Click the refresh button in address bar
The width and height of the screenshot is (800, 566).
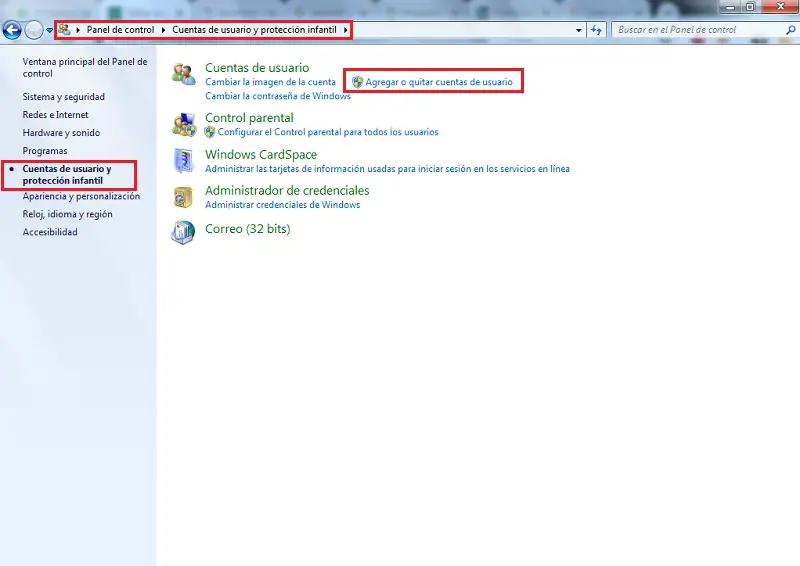[x=596, y=30]
